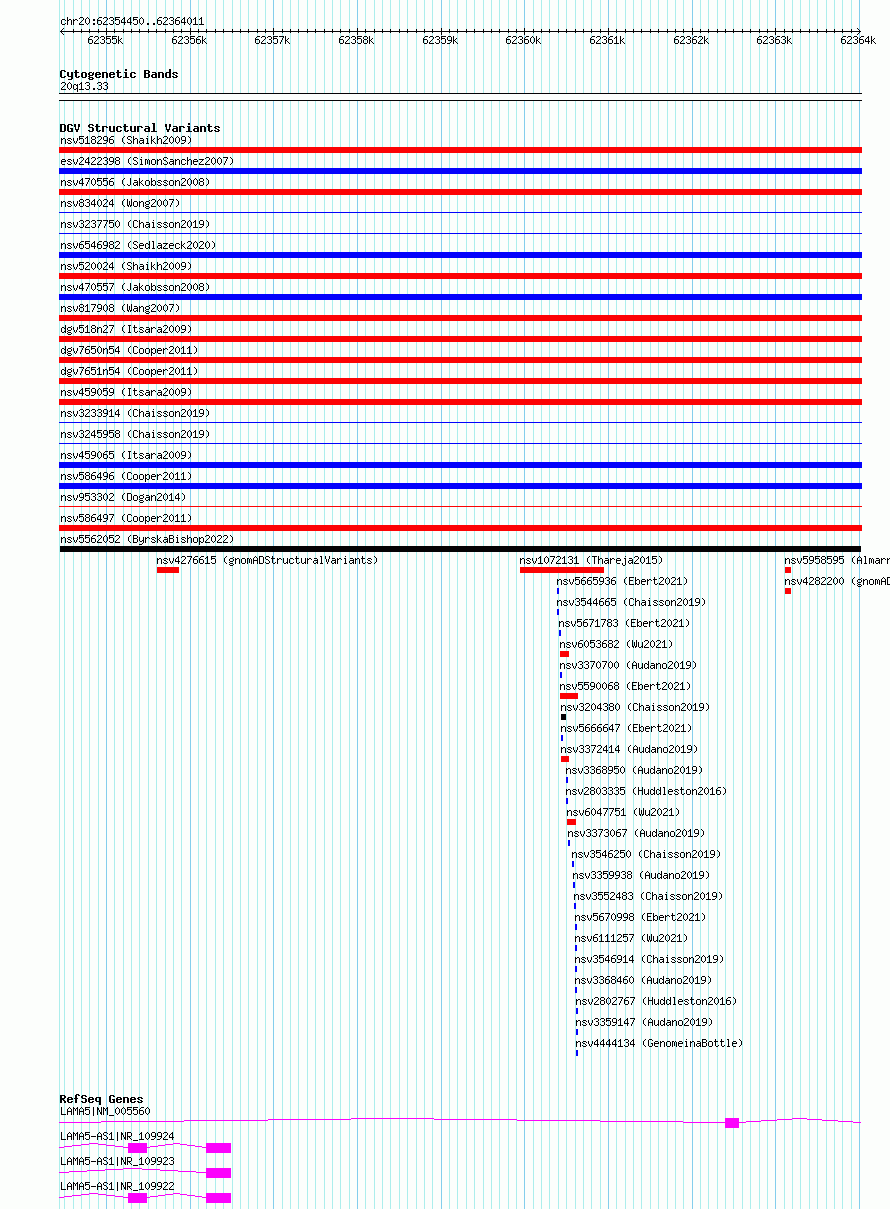Image resolution: width=890 pixels, height=1209 pixels.
Task: Select the dgv7650n54 (Cooper2011) label
Action: pos(129,350)
